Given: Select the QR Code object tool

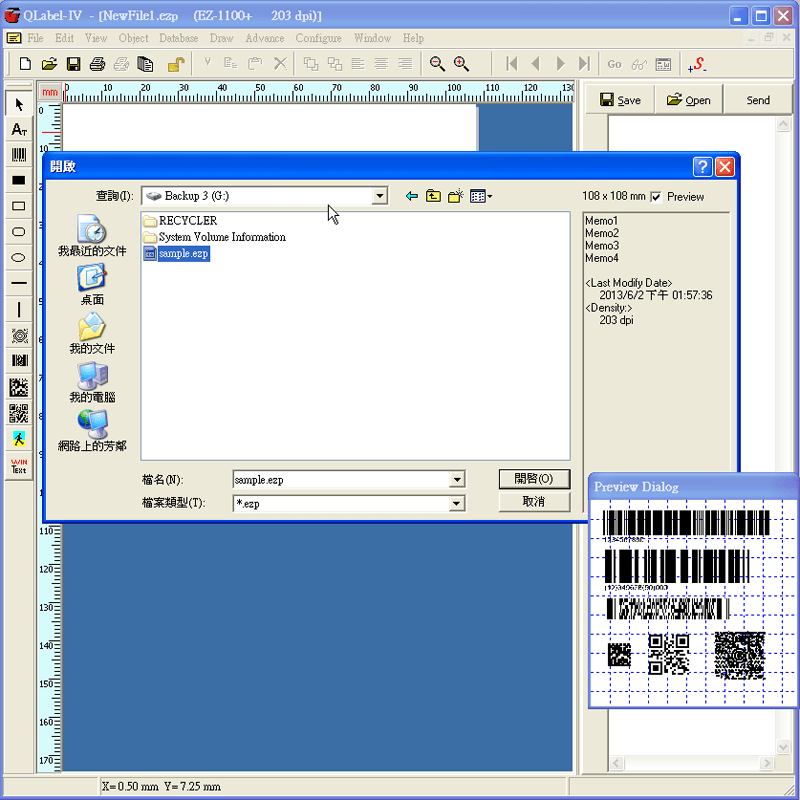Looking at the screenshot, I should click(x=18, y=413).
